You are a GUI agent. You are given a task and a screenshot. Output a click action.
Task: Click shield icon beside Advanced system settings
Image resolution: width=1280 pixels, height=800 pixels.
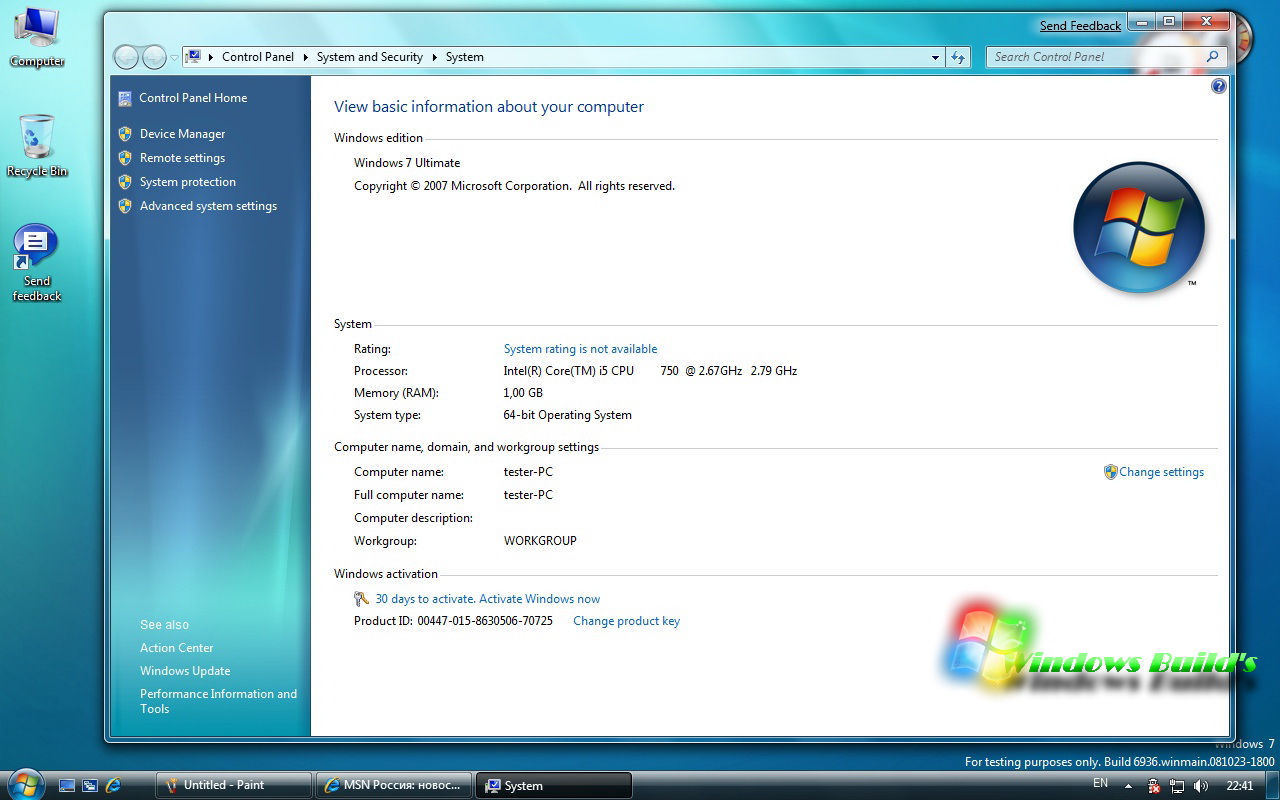(x=125, y=206)
